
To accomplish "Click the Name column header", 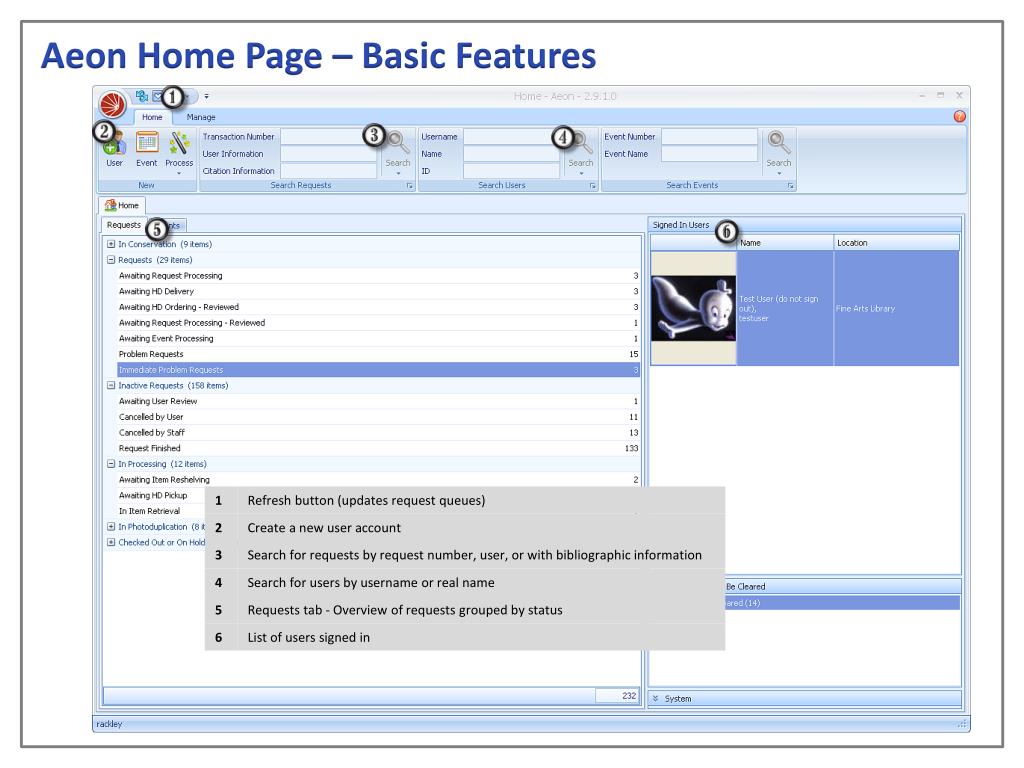I will pos(785,243).
